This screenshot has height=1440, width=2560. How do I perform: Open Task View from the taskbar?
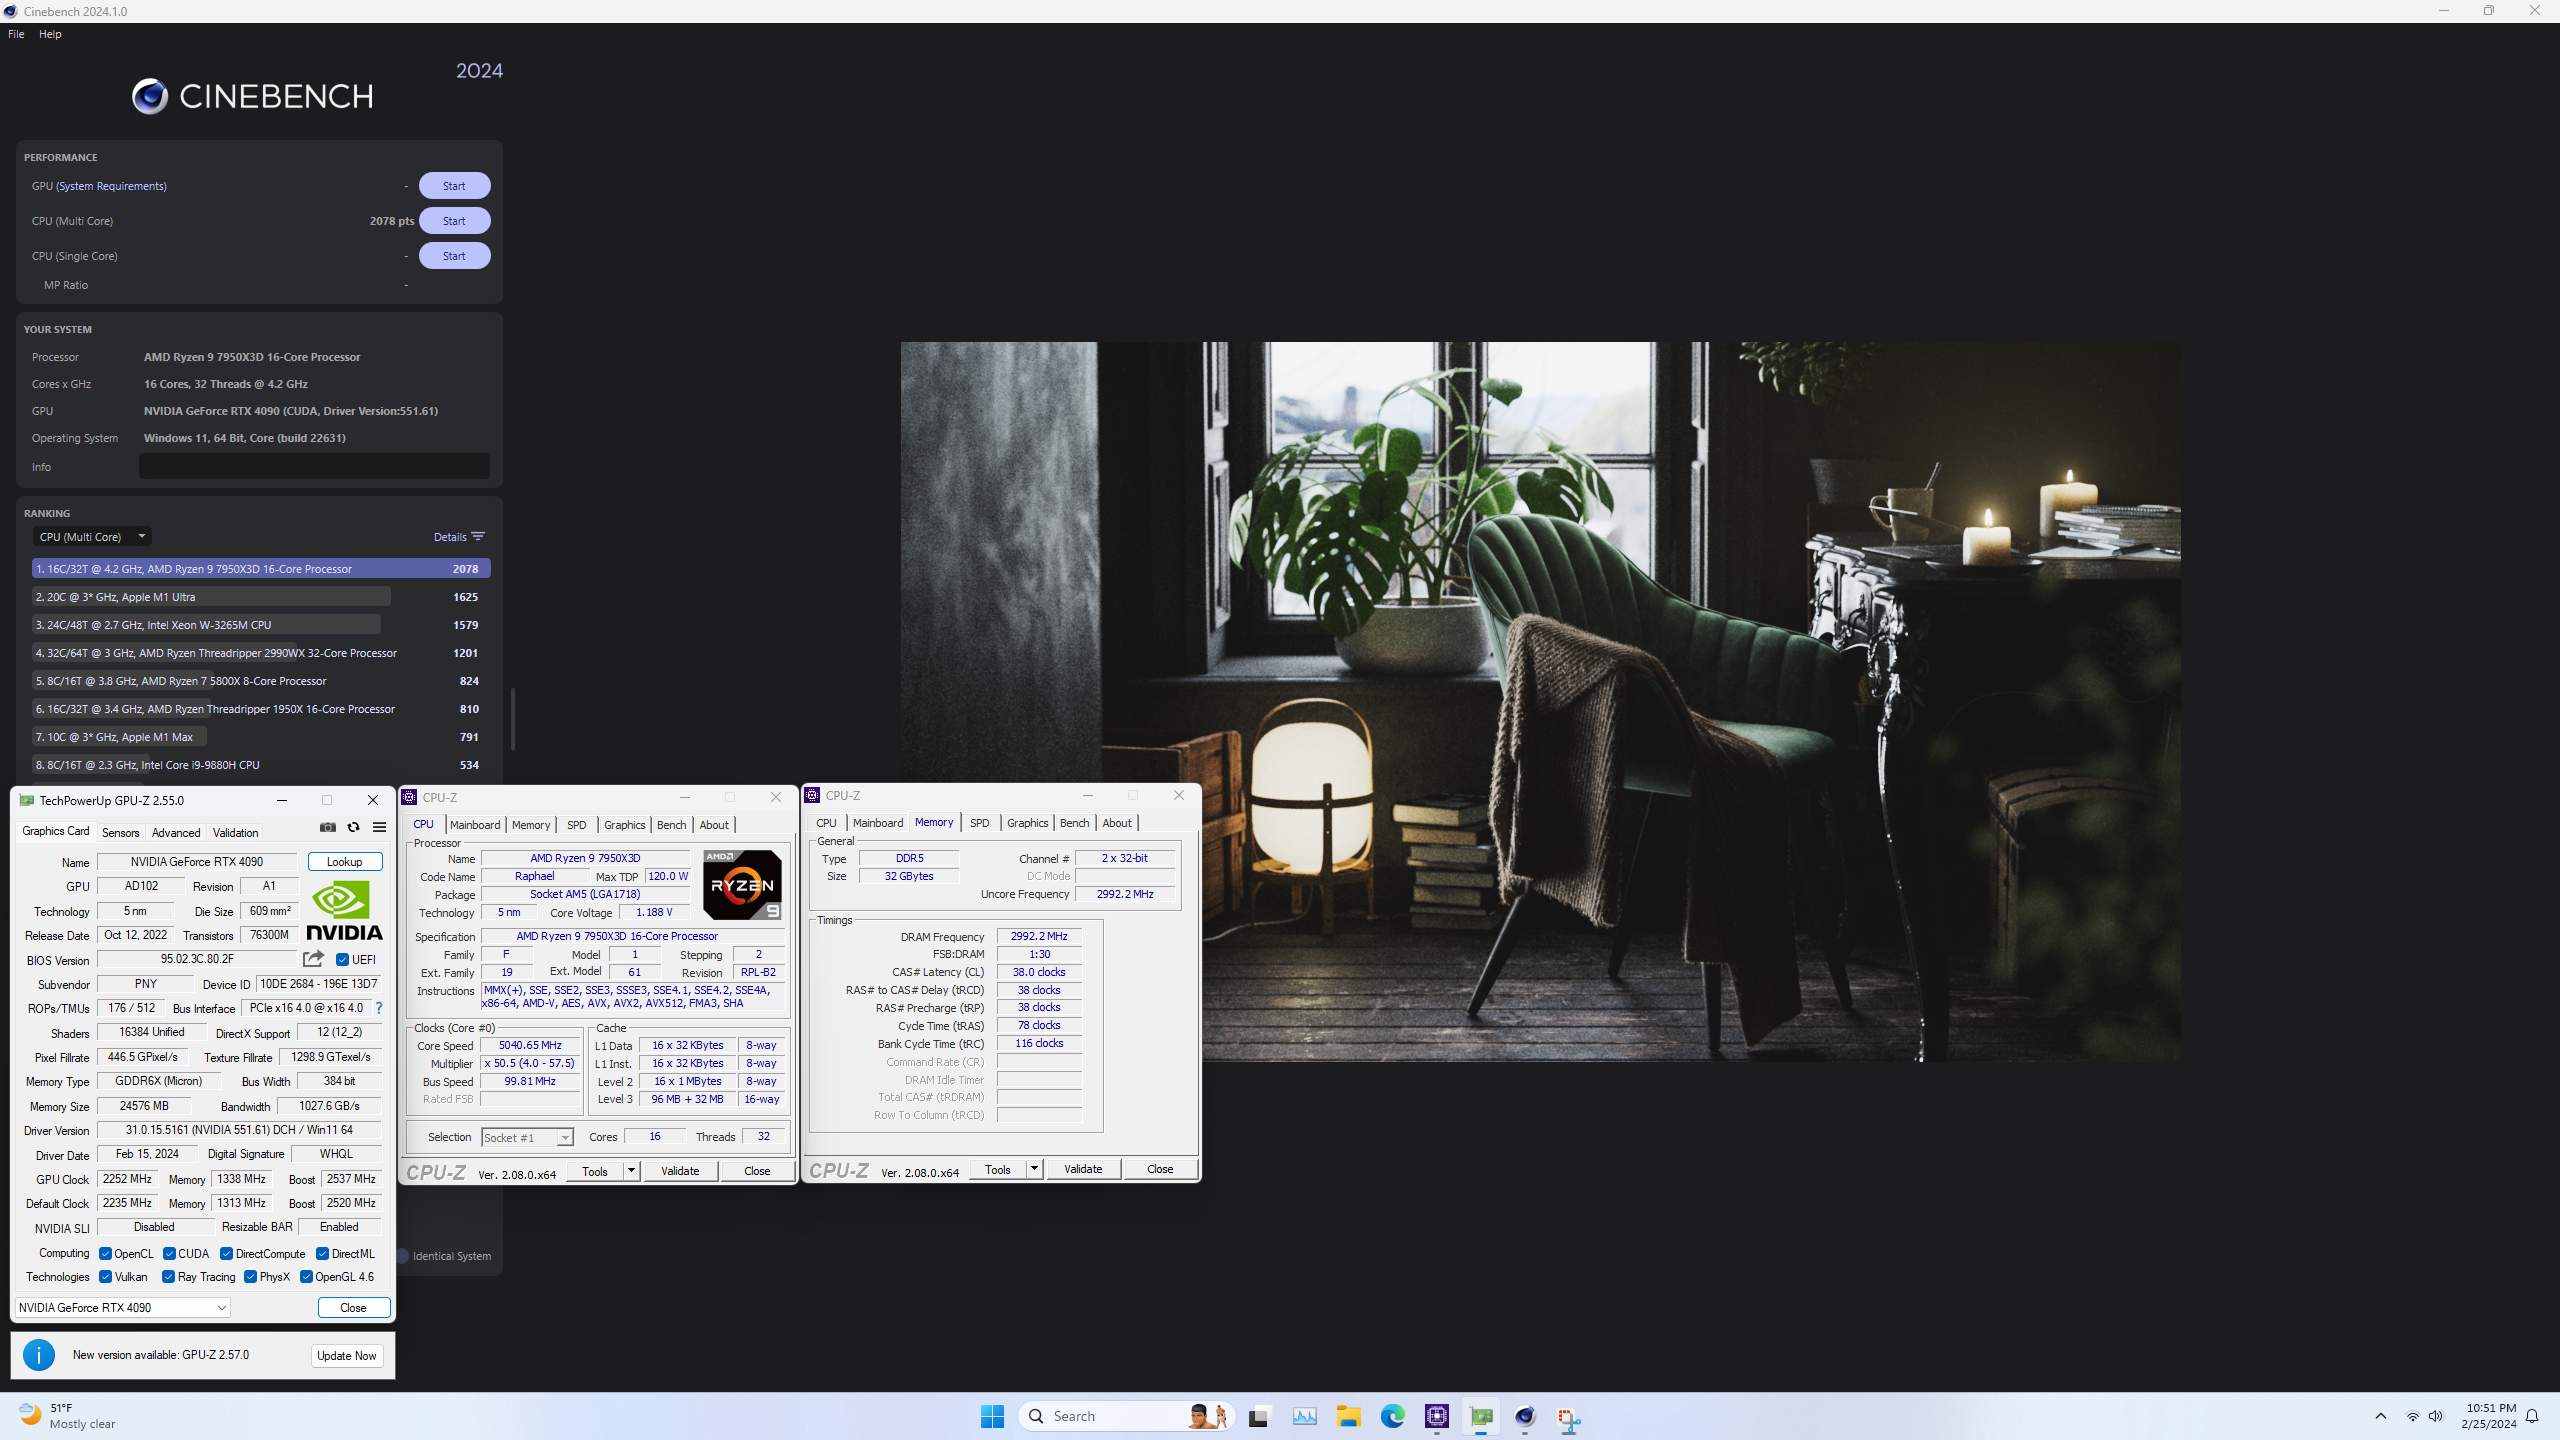(x=1259, y=1416)
